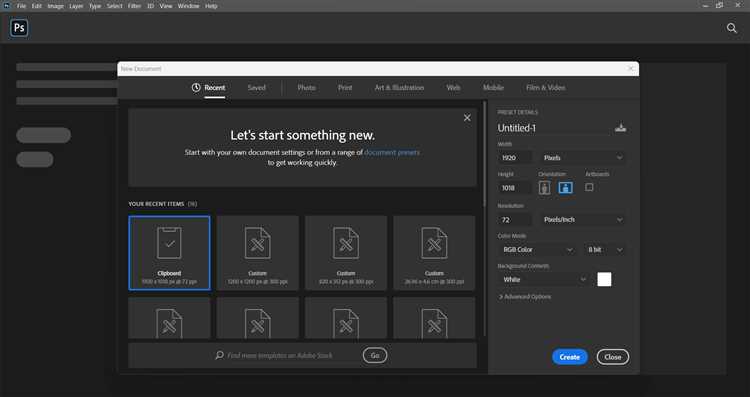Click the Recent clock icon
Viewport: 750px width, 397px height.
(196, 88)
